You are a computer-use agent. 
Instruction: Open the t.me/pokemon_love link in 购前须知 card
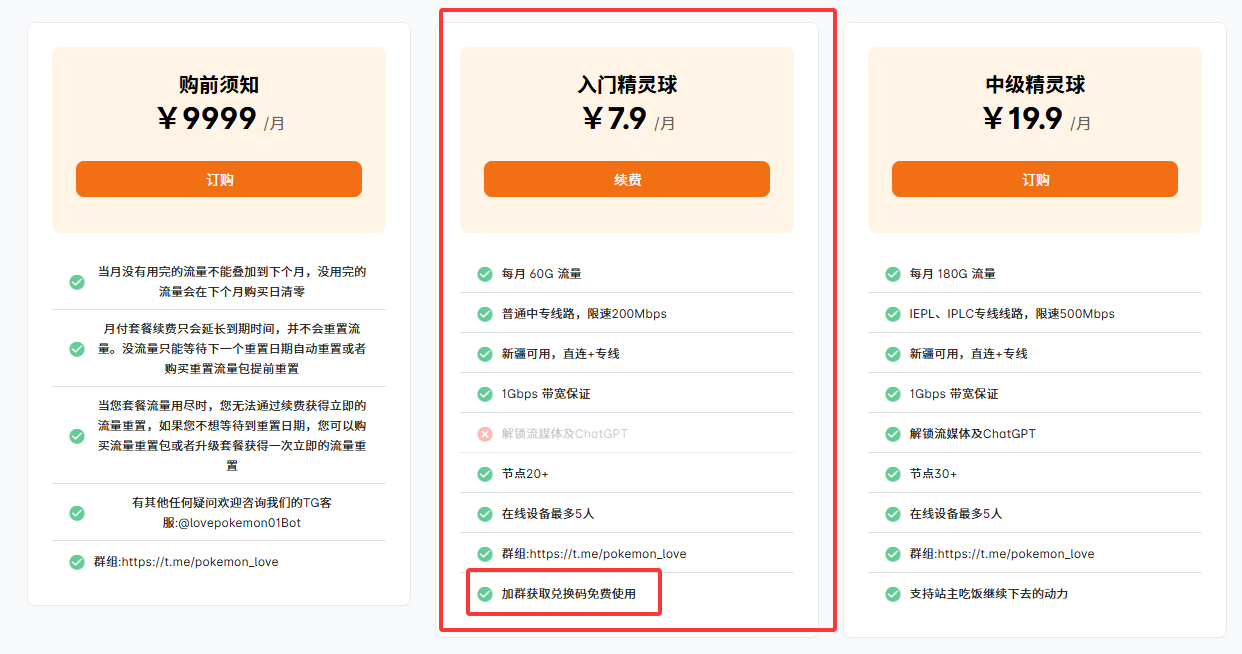[200, 562]
